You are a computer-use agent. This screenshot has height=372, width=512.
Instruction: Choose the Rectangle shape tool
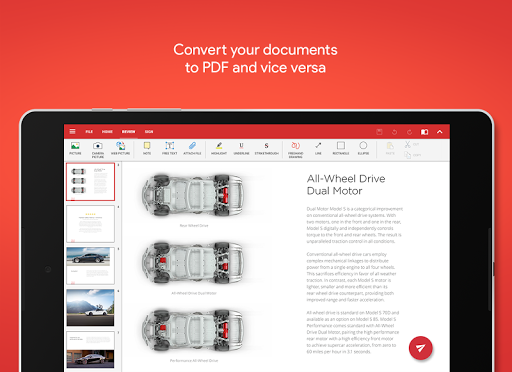pyautogui.click(x=341, y=148)
